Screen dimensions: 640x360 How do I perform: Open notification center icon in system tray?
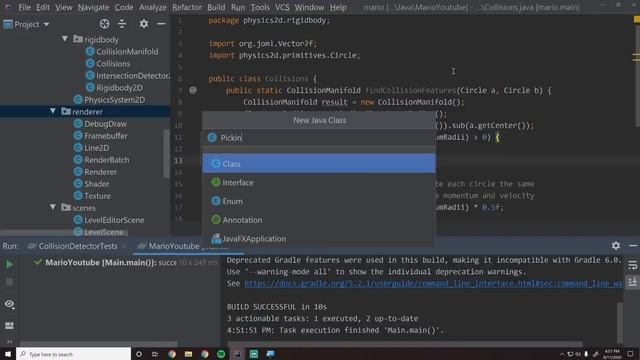pyautogui.click(x=631, y=354)
